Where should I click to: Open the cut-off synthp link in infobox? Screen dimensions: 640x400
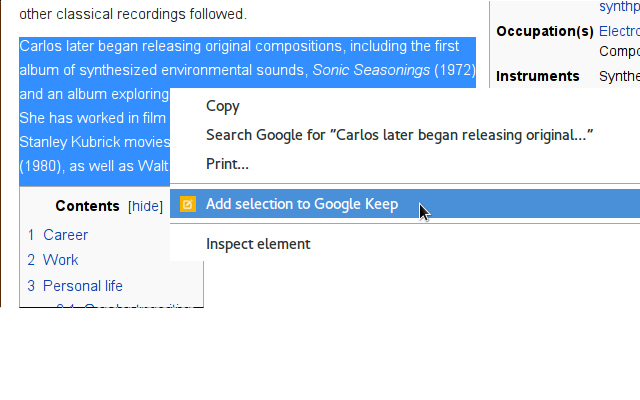click(619, 7)
